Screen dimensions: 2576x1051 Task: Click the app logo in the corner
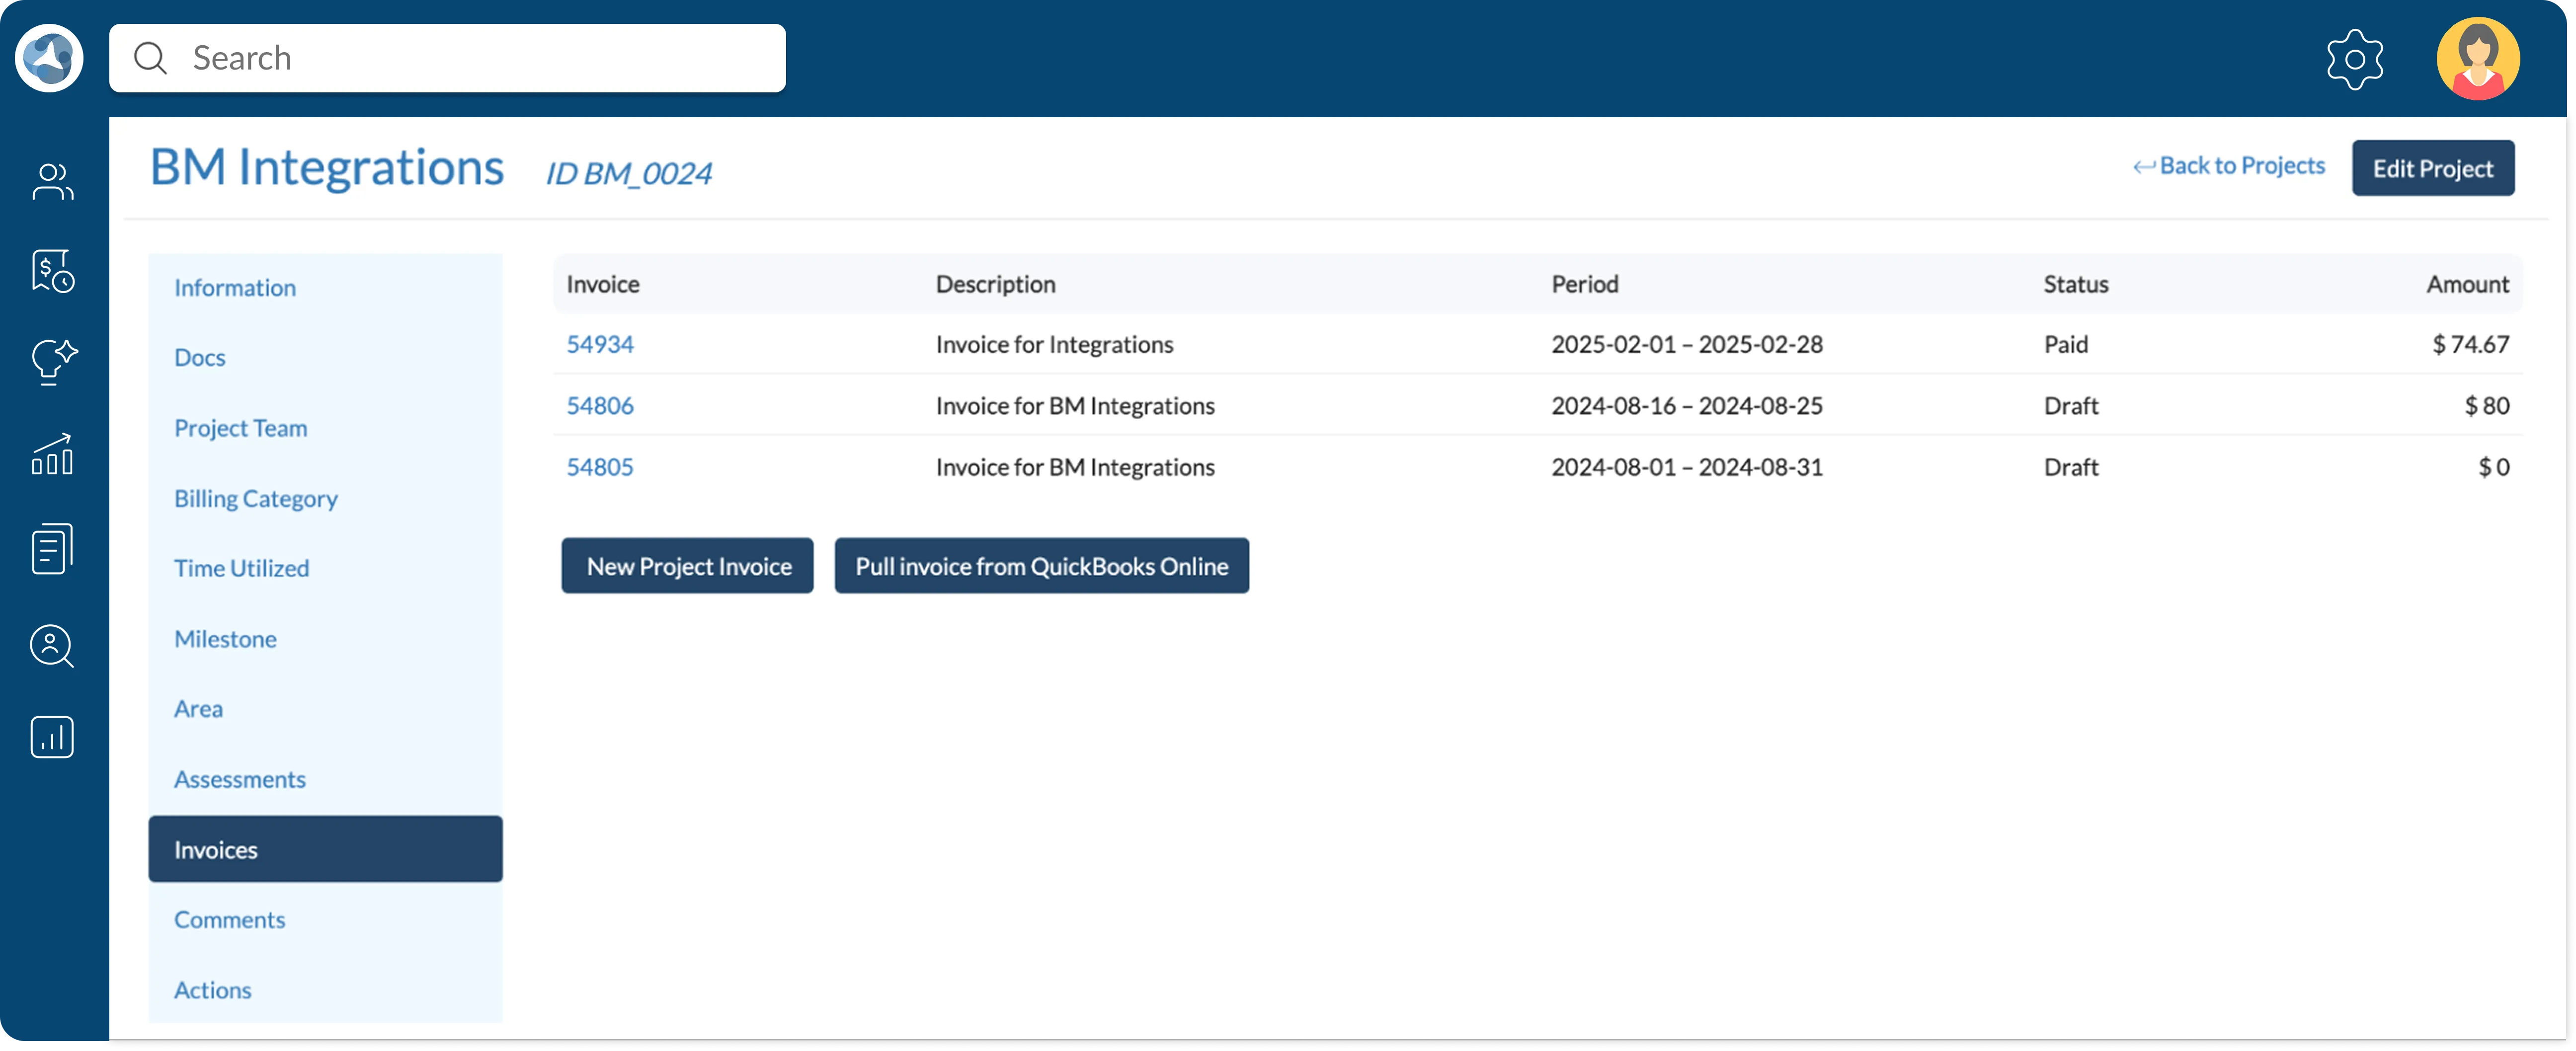(x=48, y=57)
